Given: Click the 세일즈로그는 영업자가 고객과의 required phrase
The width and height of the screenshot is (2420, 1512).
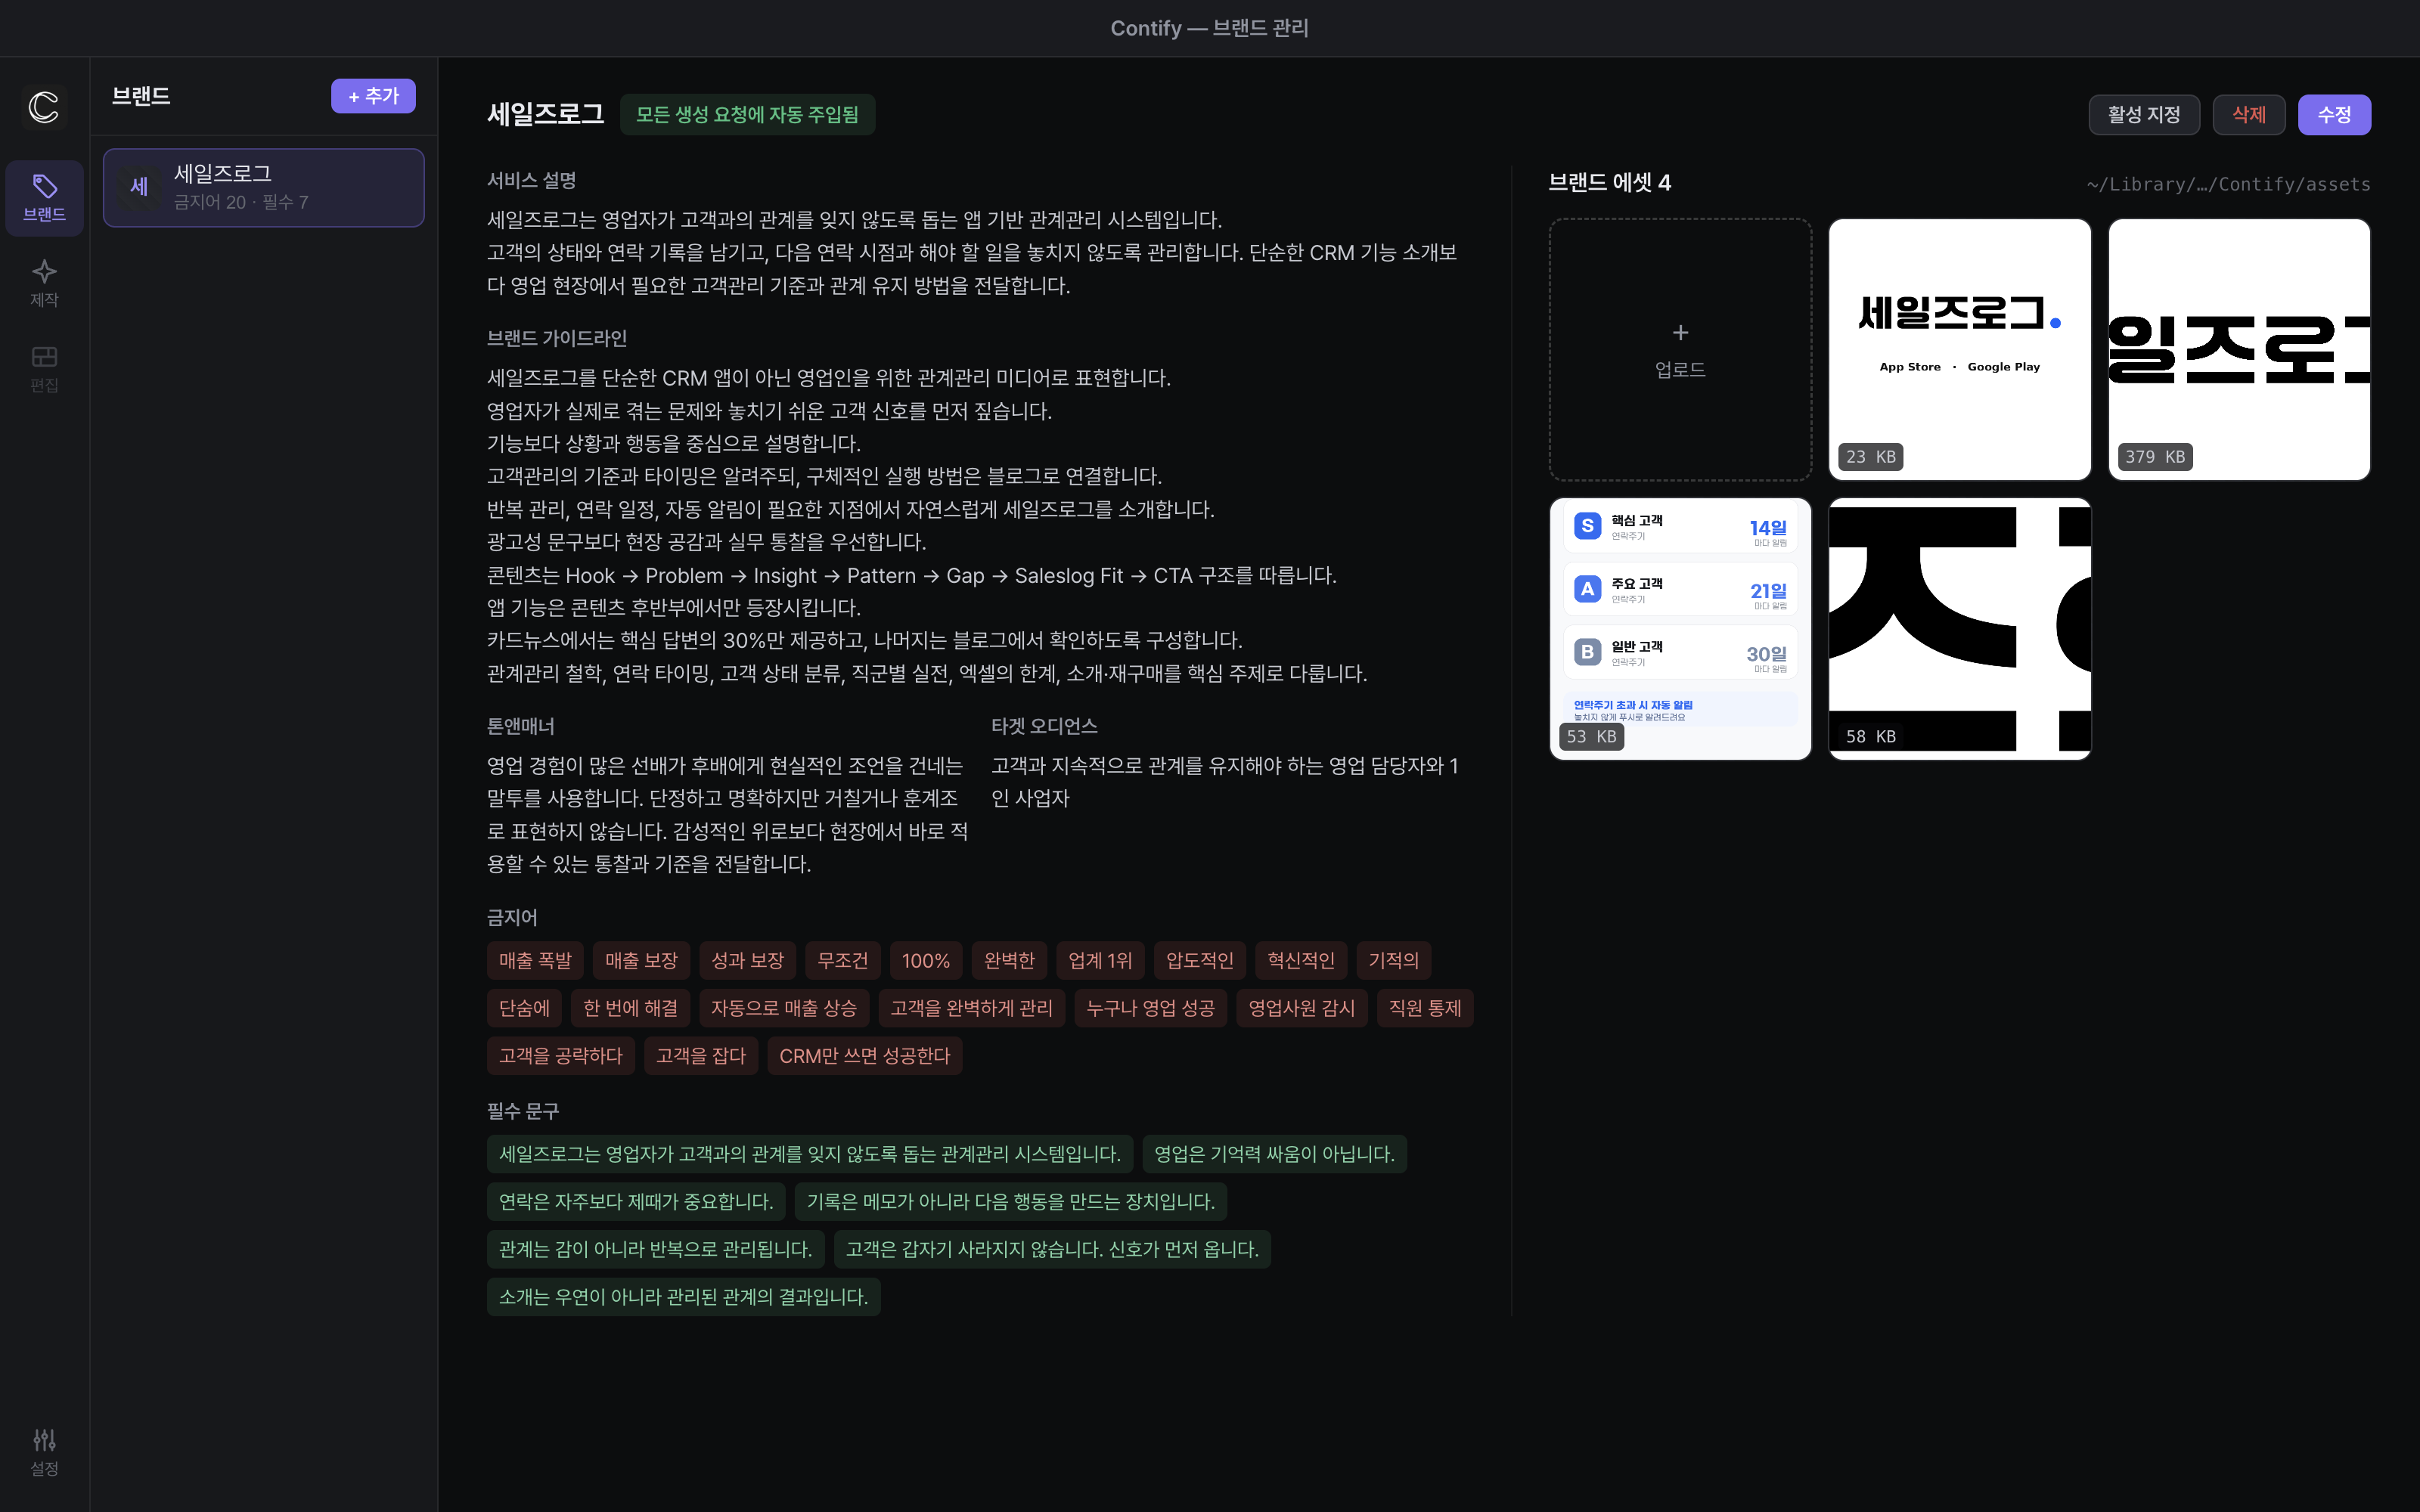Looking at the screenshot, I should 810,1154.
